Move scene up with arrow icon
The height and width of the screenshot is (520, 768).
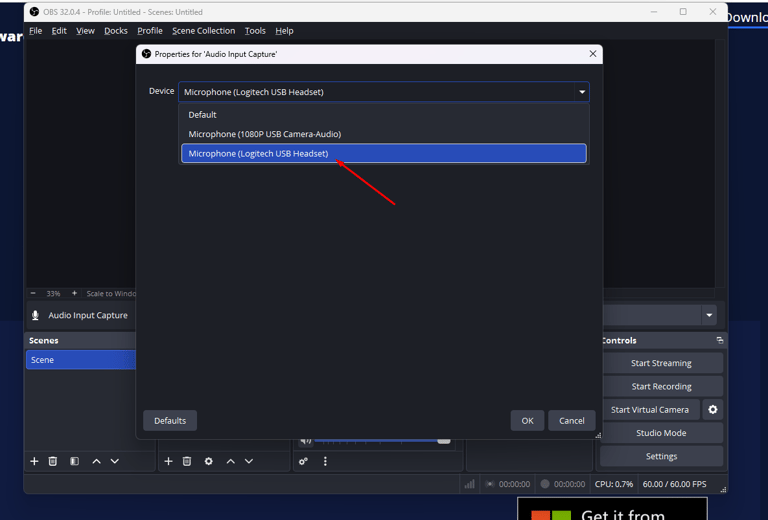click(x=96, y=461)
